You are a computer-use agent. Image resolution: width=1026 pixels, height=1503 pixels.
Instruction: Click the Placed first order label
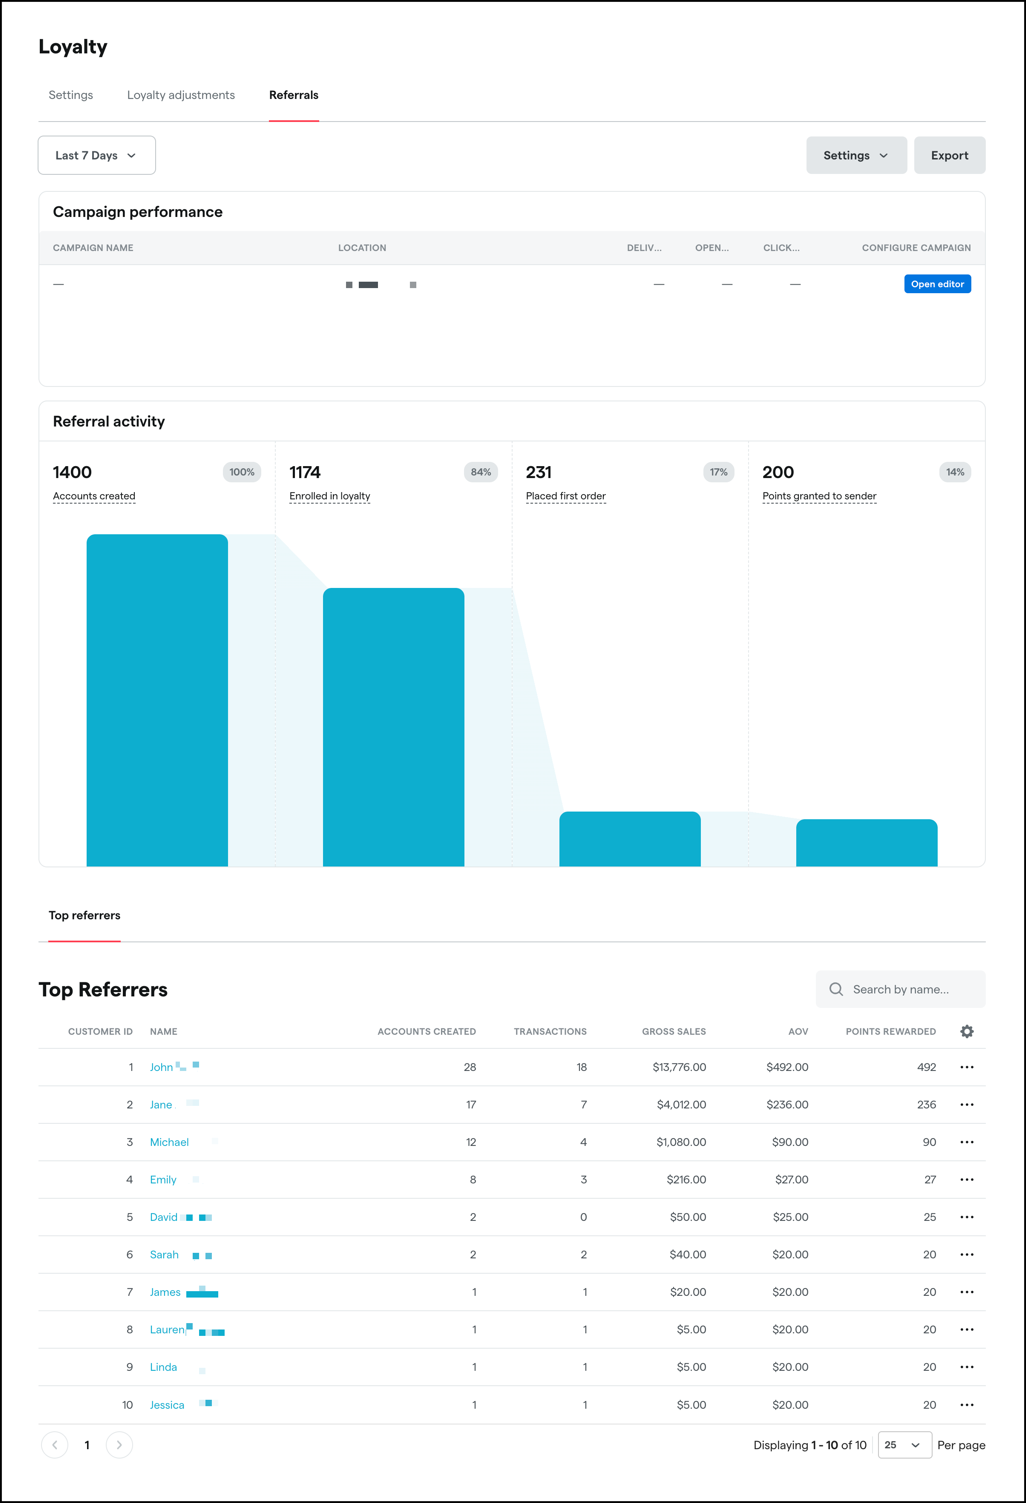point(566,496)
